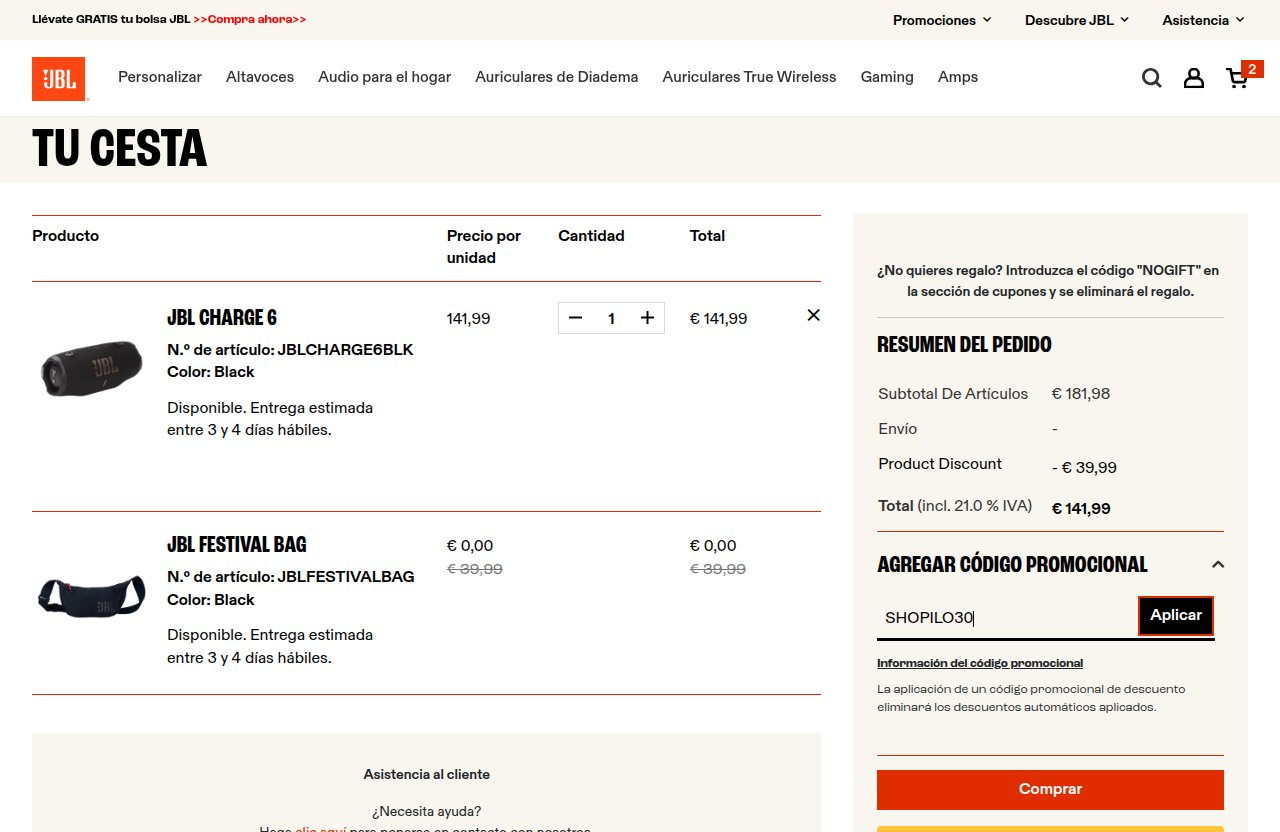This screenshot has height=832, width=1280.
Task: Open the user account icon
Action: (1194, 78)
